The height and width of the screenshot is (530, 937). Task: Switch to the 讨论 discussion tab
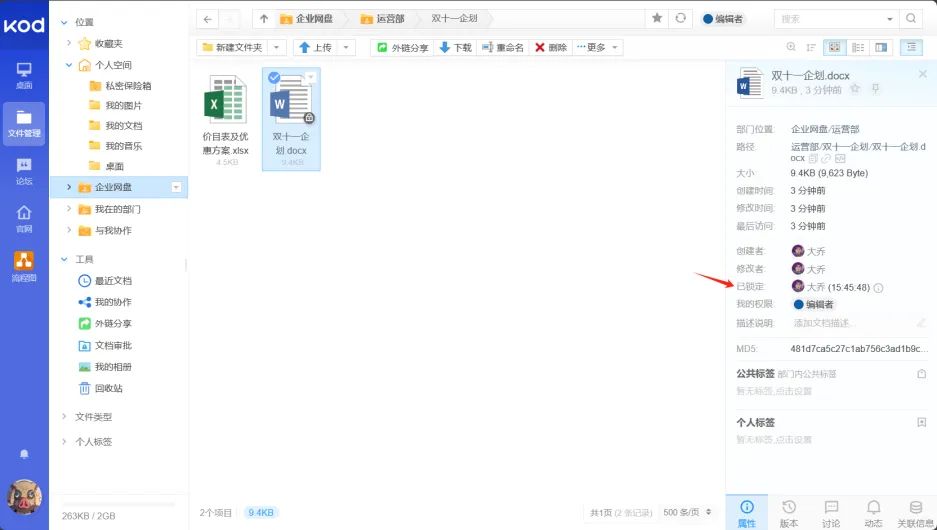[x=831, y=513]
